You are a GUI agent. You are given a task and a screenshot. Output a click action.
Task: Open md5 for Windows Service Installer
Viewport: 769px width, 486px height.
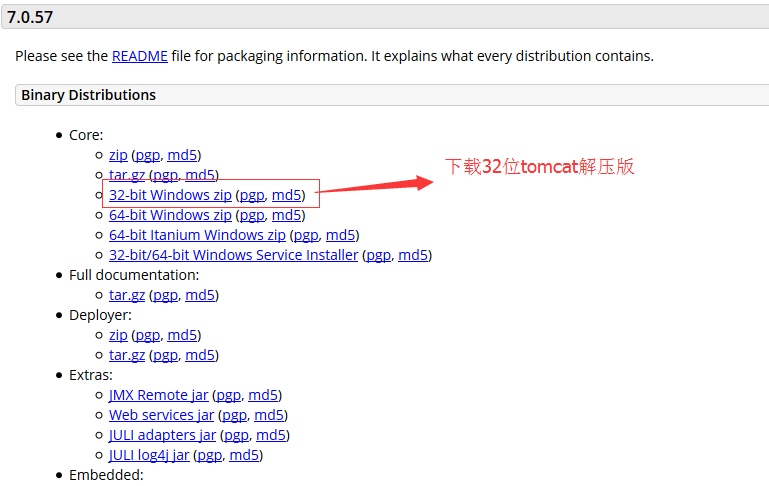(x=413, y=256)
